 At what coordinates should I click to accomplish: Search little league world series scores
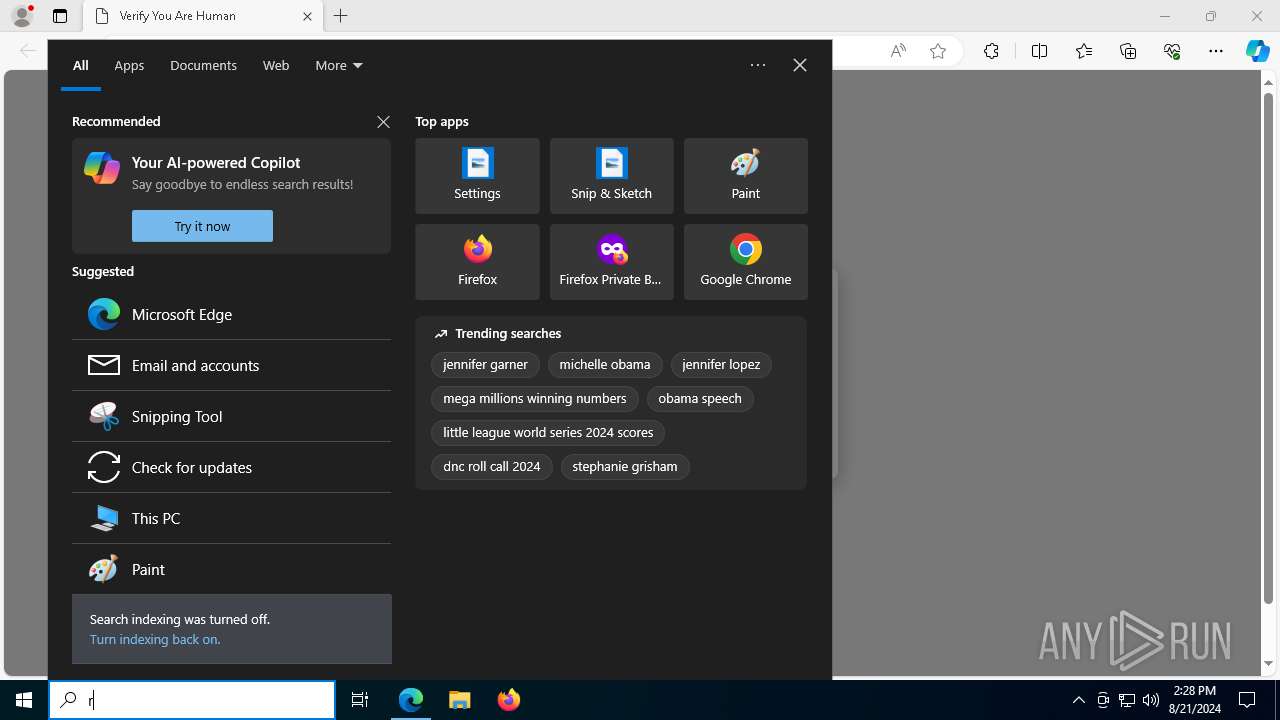(548, 433)
